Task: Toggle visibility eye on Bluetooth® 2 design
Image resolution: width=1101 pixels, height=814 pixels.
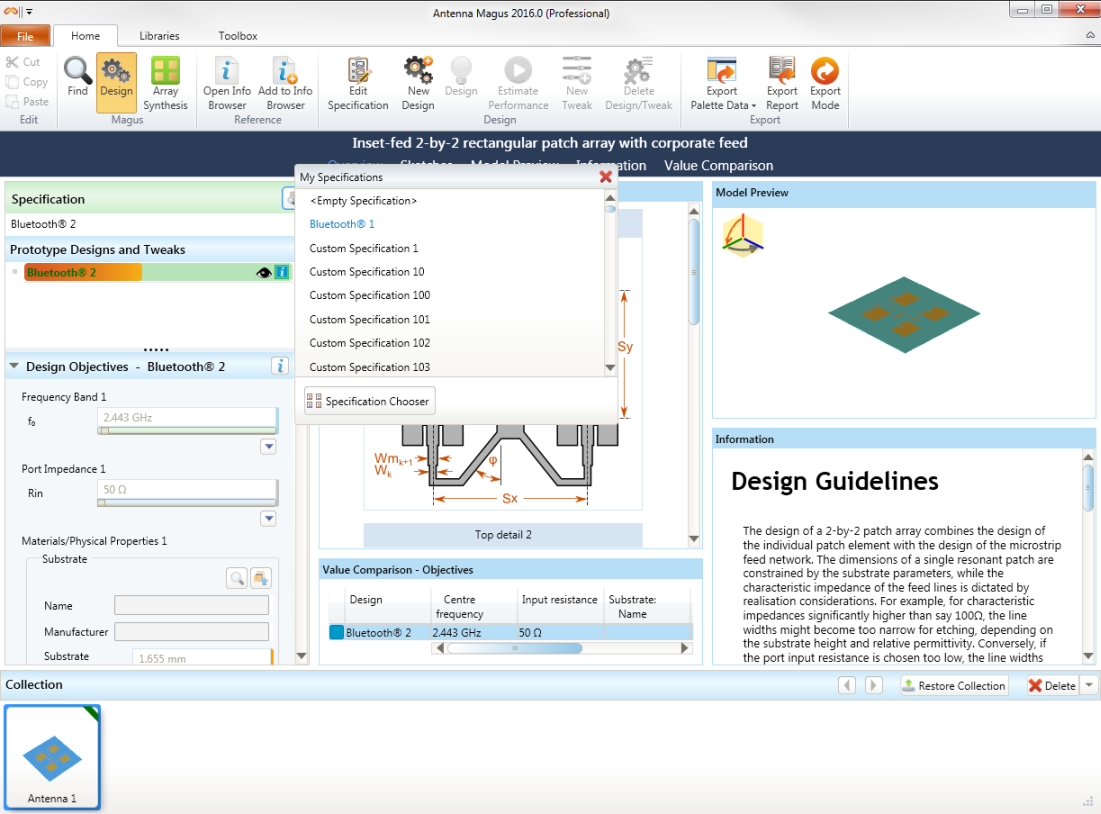Action: (264, 273)
